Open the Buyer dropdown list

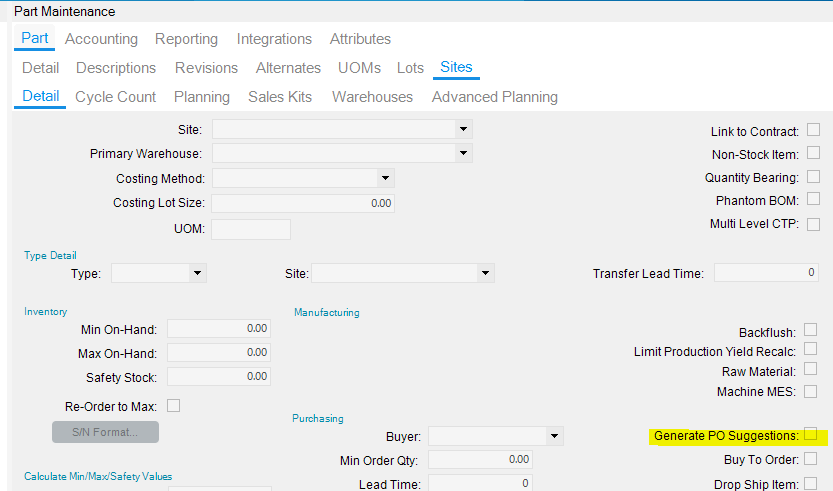[x=554, y=436]
